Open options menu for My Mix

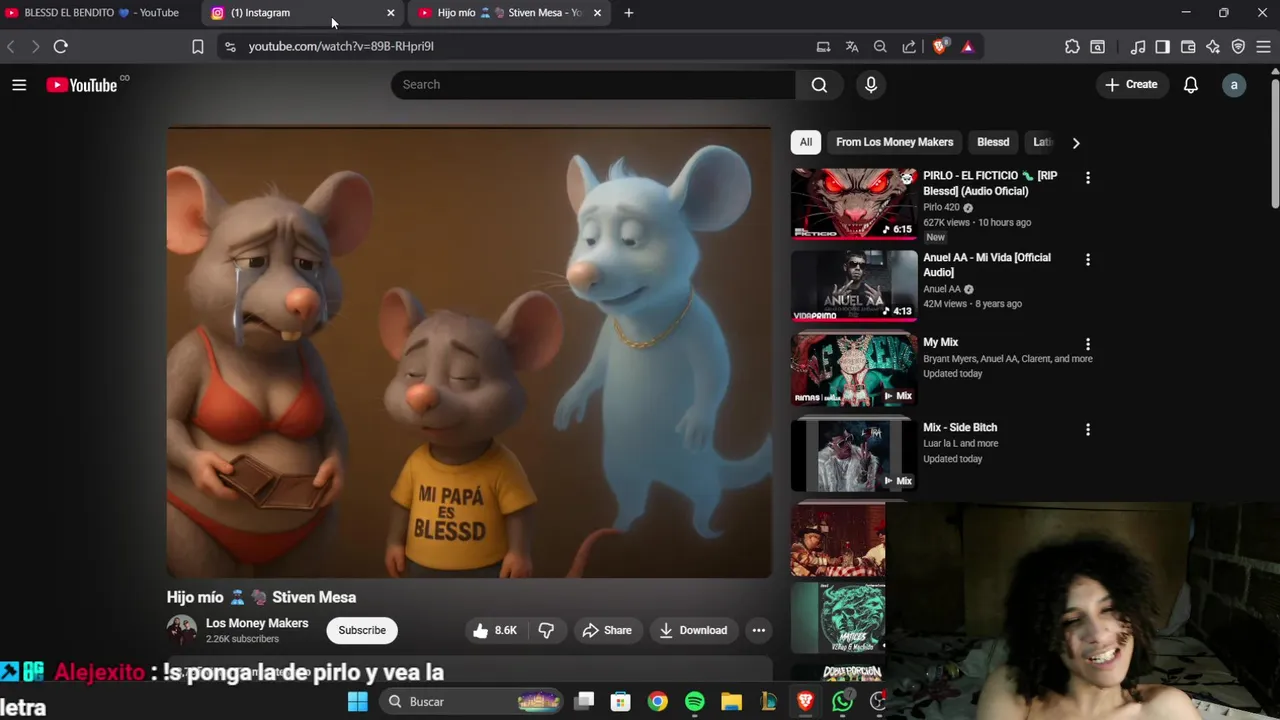pos(1088,344)
